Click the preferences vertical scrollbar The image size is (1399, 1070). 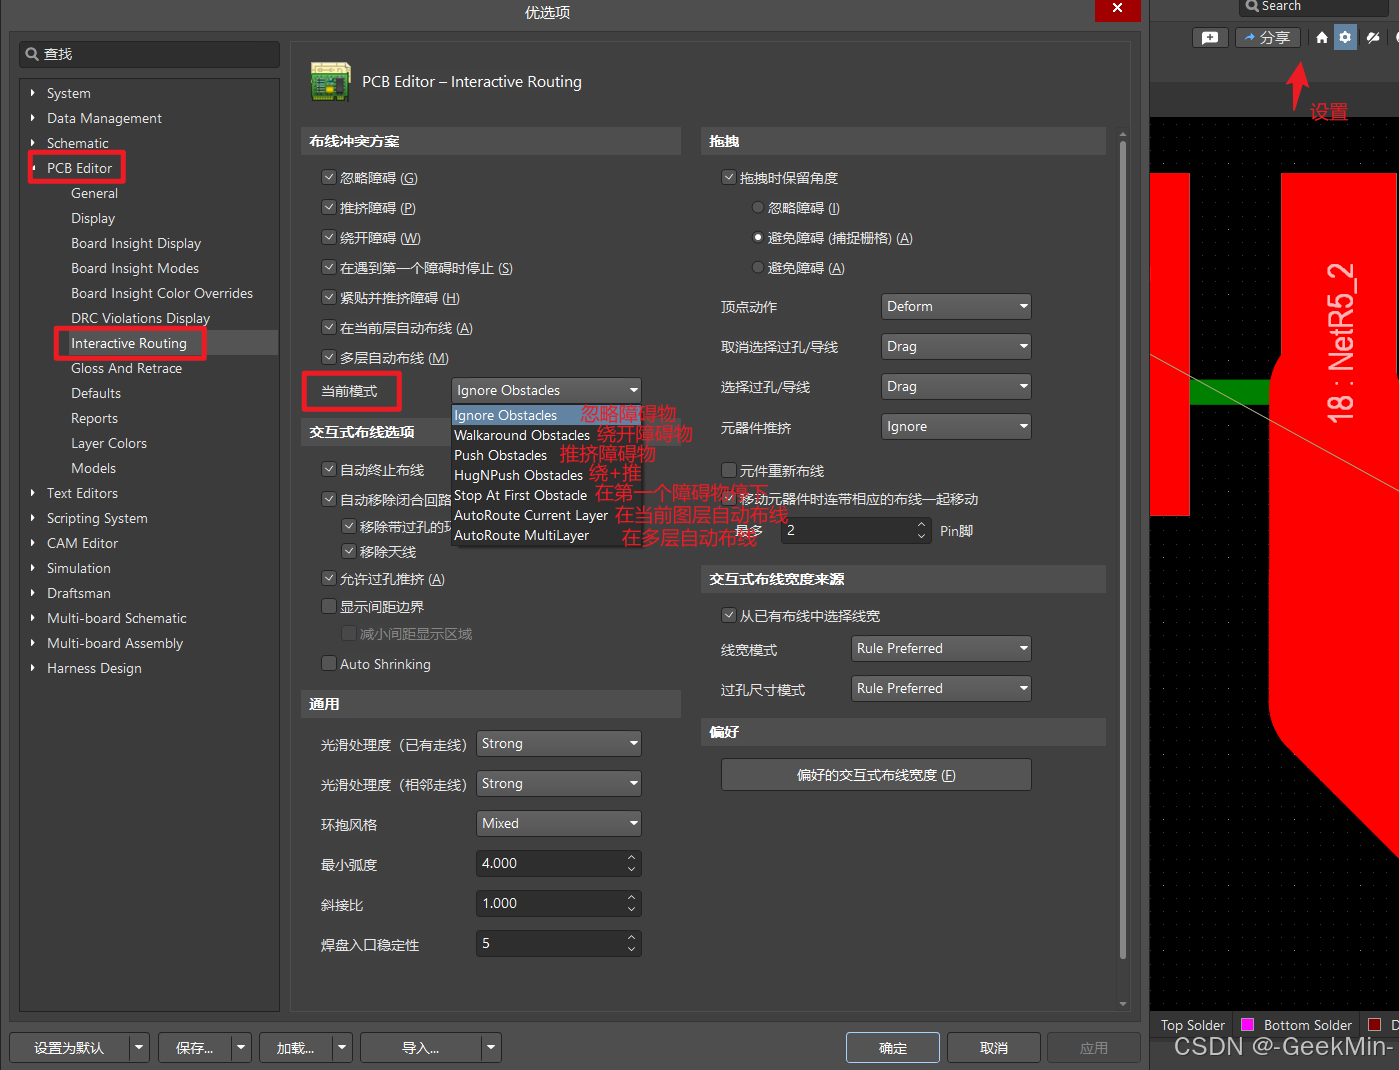[1123, 550]
